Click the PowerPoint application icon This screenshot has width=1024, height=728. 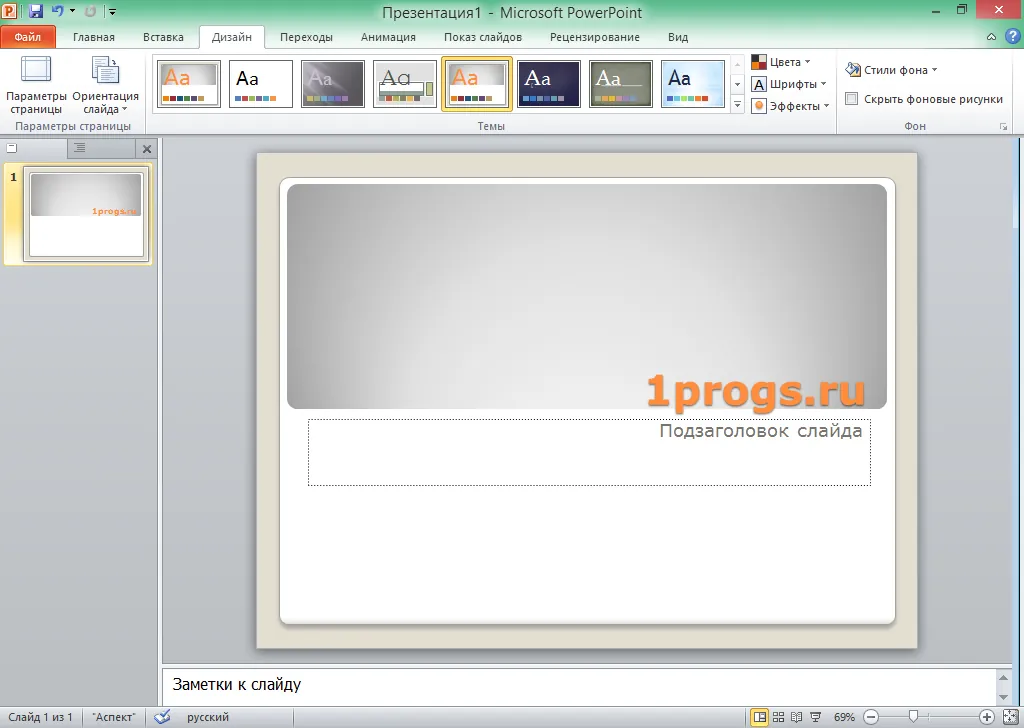point(9,11)
